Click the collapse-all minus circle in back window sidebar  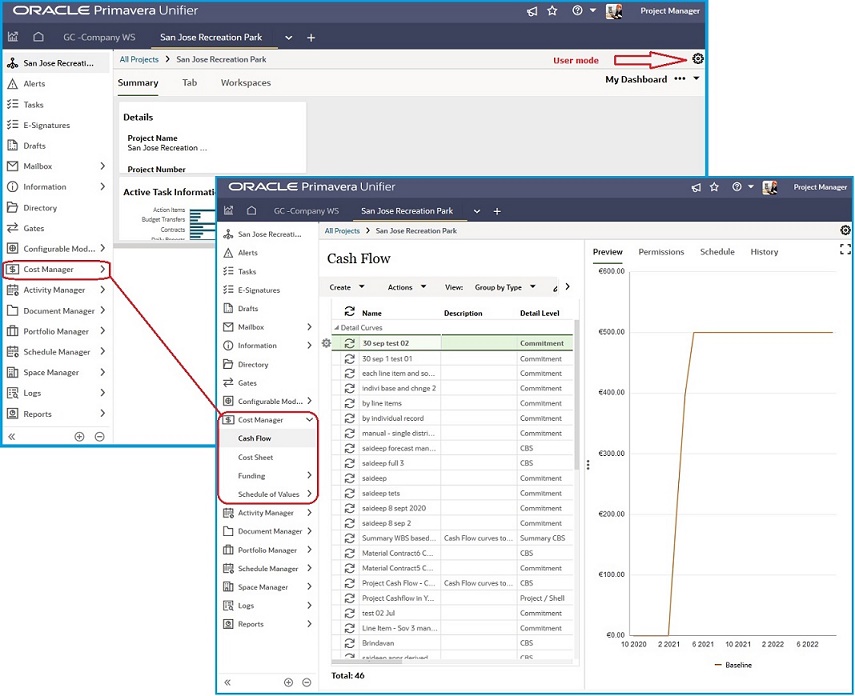99,436
